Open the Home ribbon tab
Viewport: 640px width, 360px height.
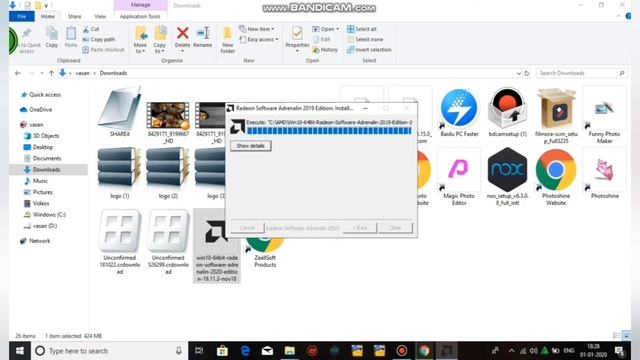pyautogui.click(x=48, y=16)
